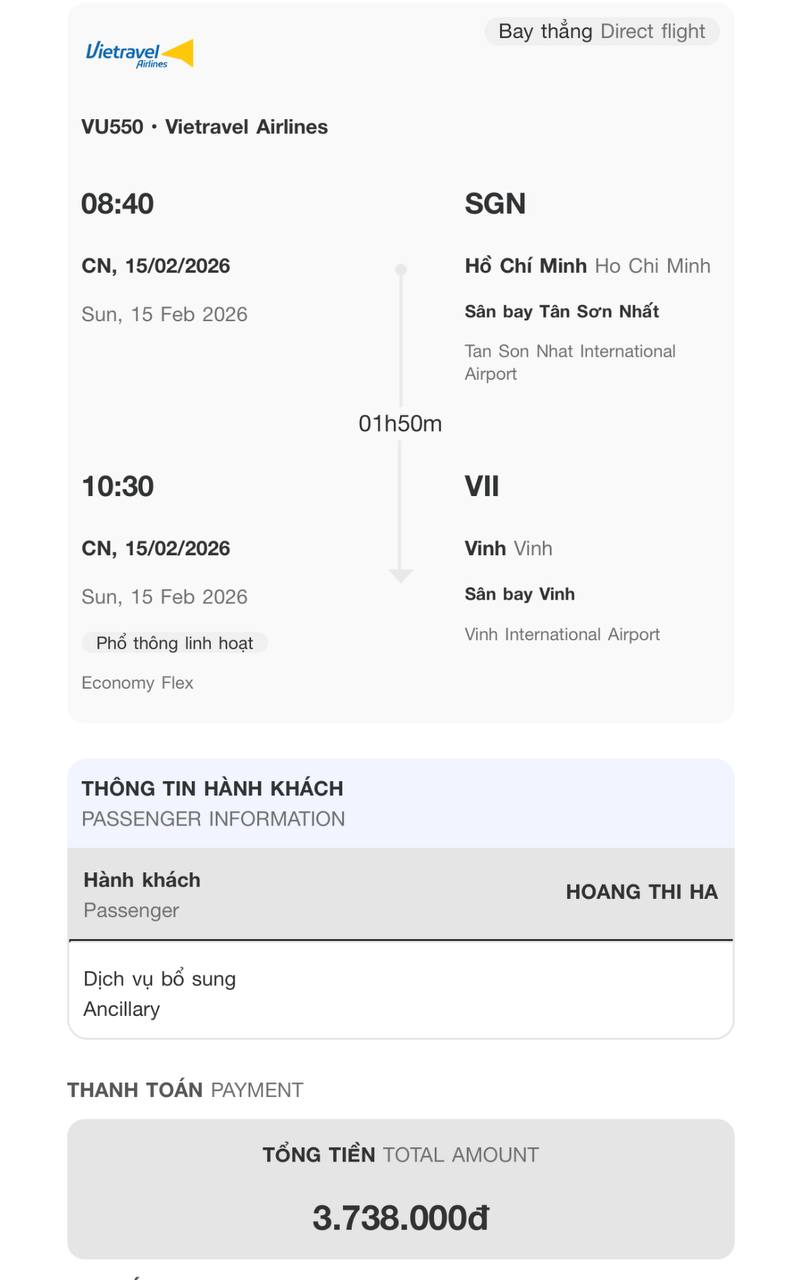Click the route start dot marker

pyautogui.click(x=401, y=269)
